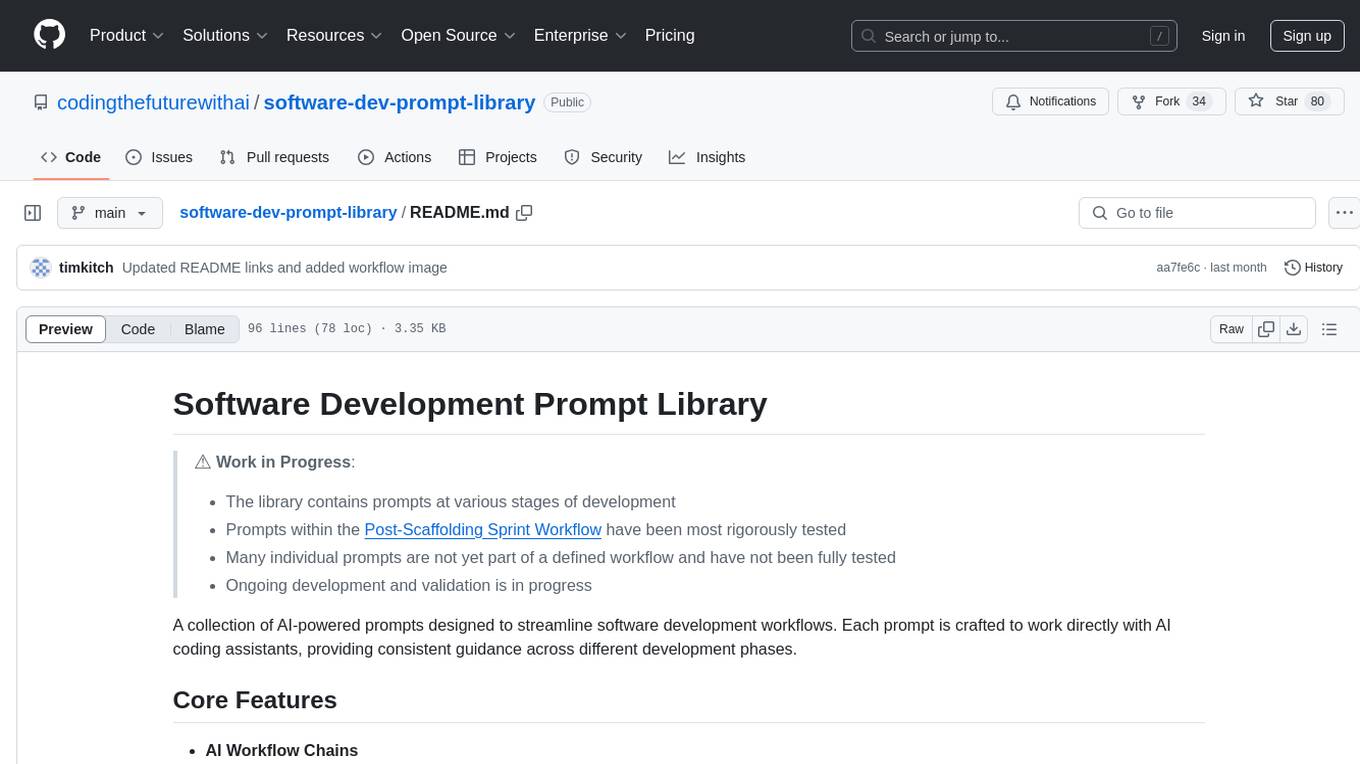Select the Blame view

pos(204,329)
